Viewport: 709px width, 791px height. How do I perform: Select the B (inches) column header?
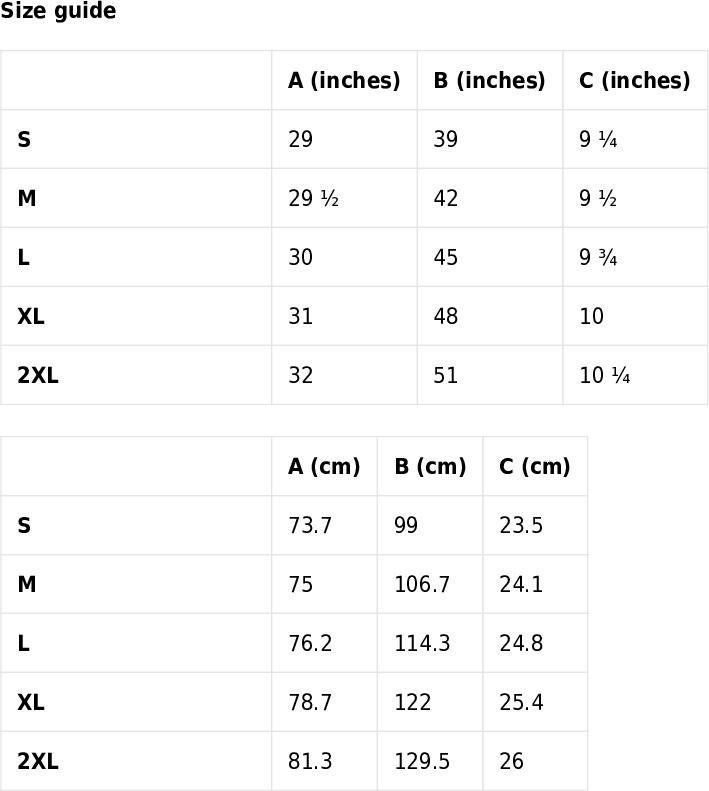click(489, 80)
